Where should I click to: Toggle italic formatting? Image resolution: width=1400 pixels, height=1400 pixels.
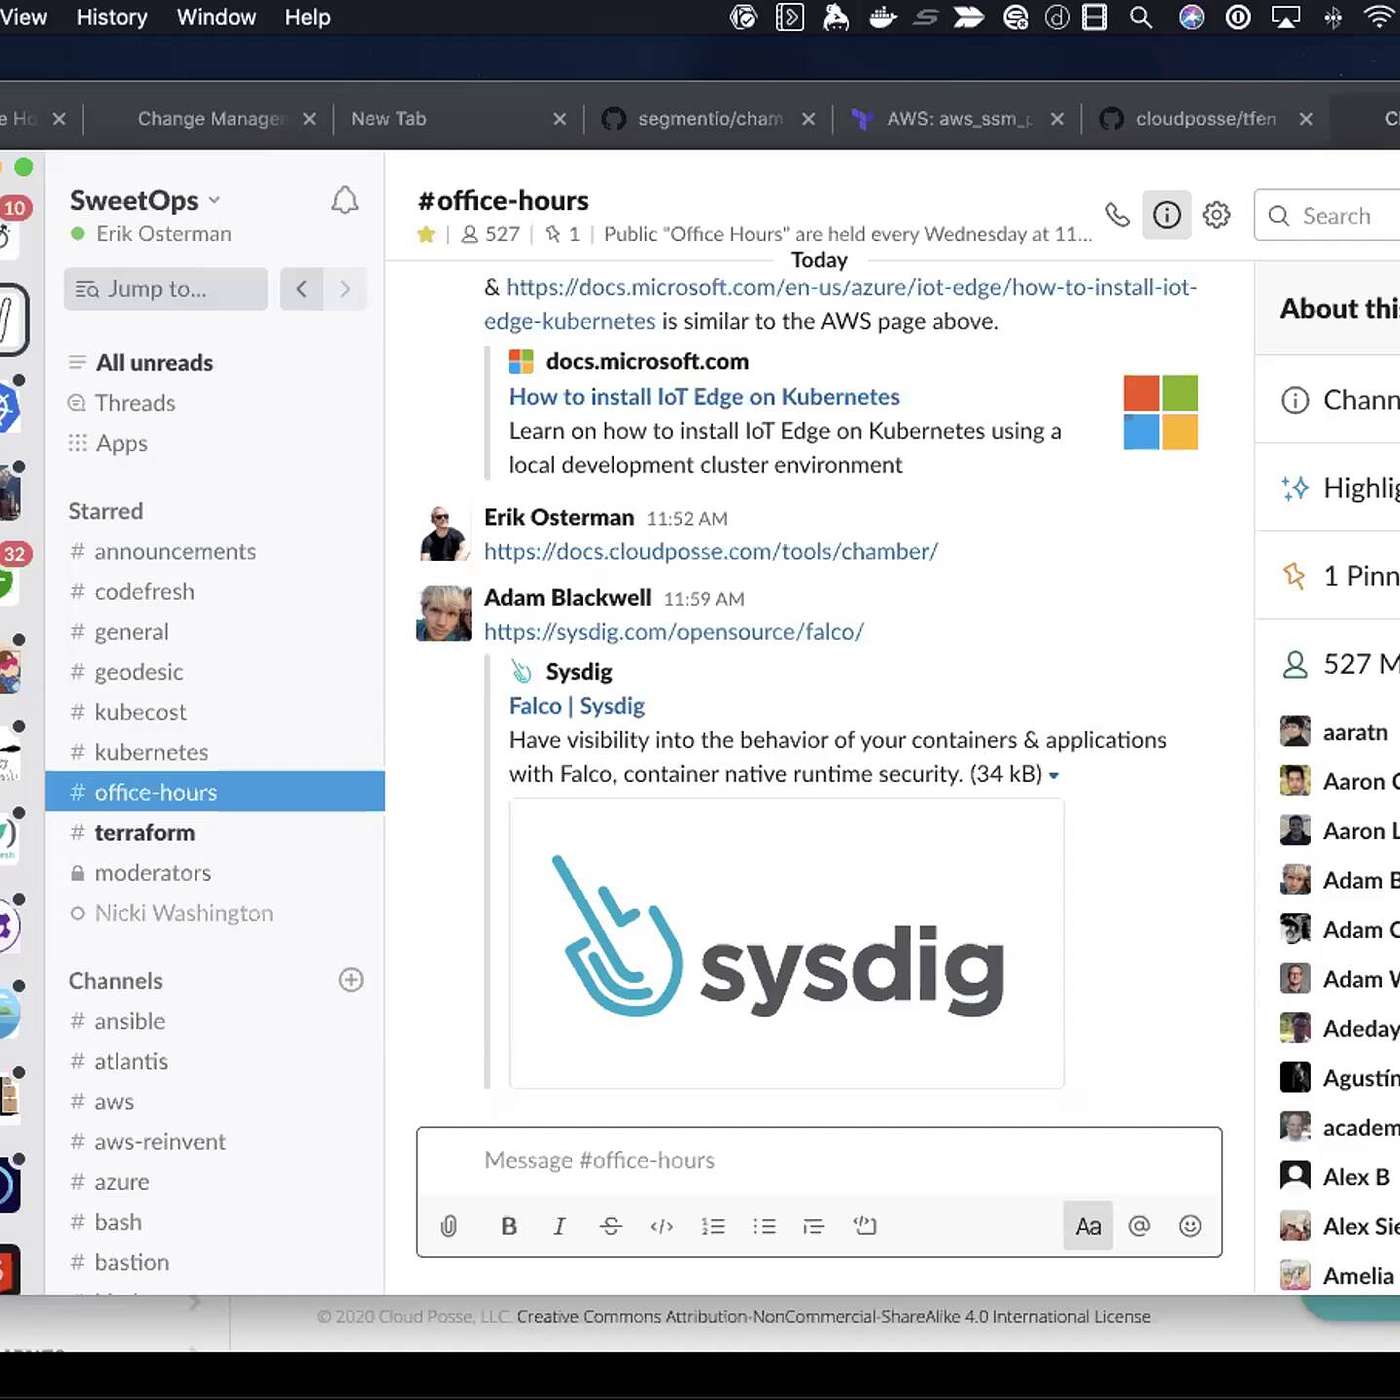(559, 1226)
